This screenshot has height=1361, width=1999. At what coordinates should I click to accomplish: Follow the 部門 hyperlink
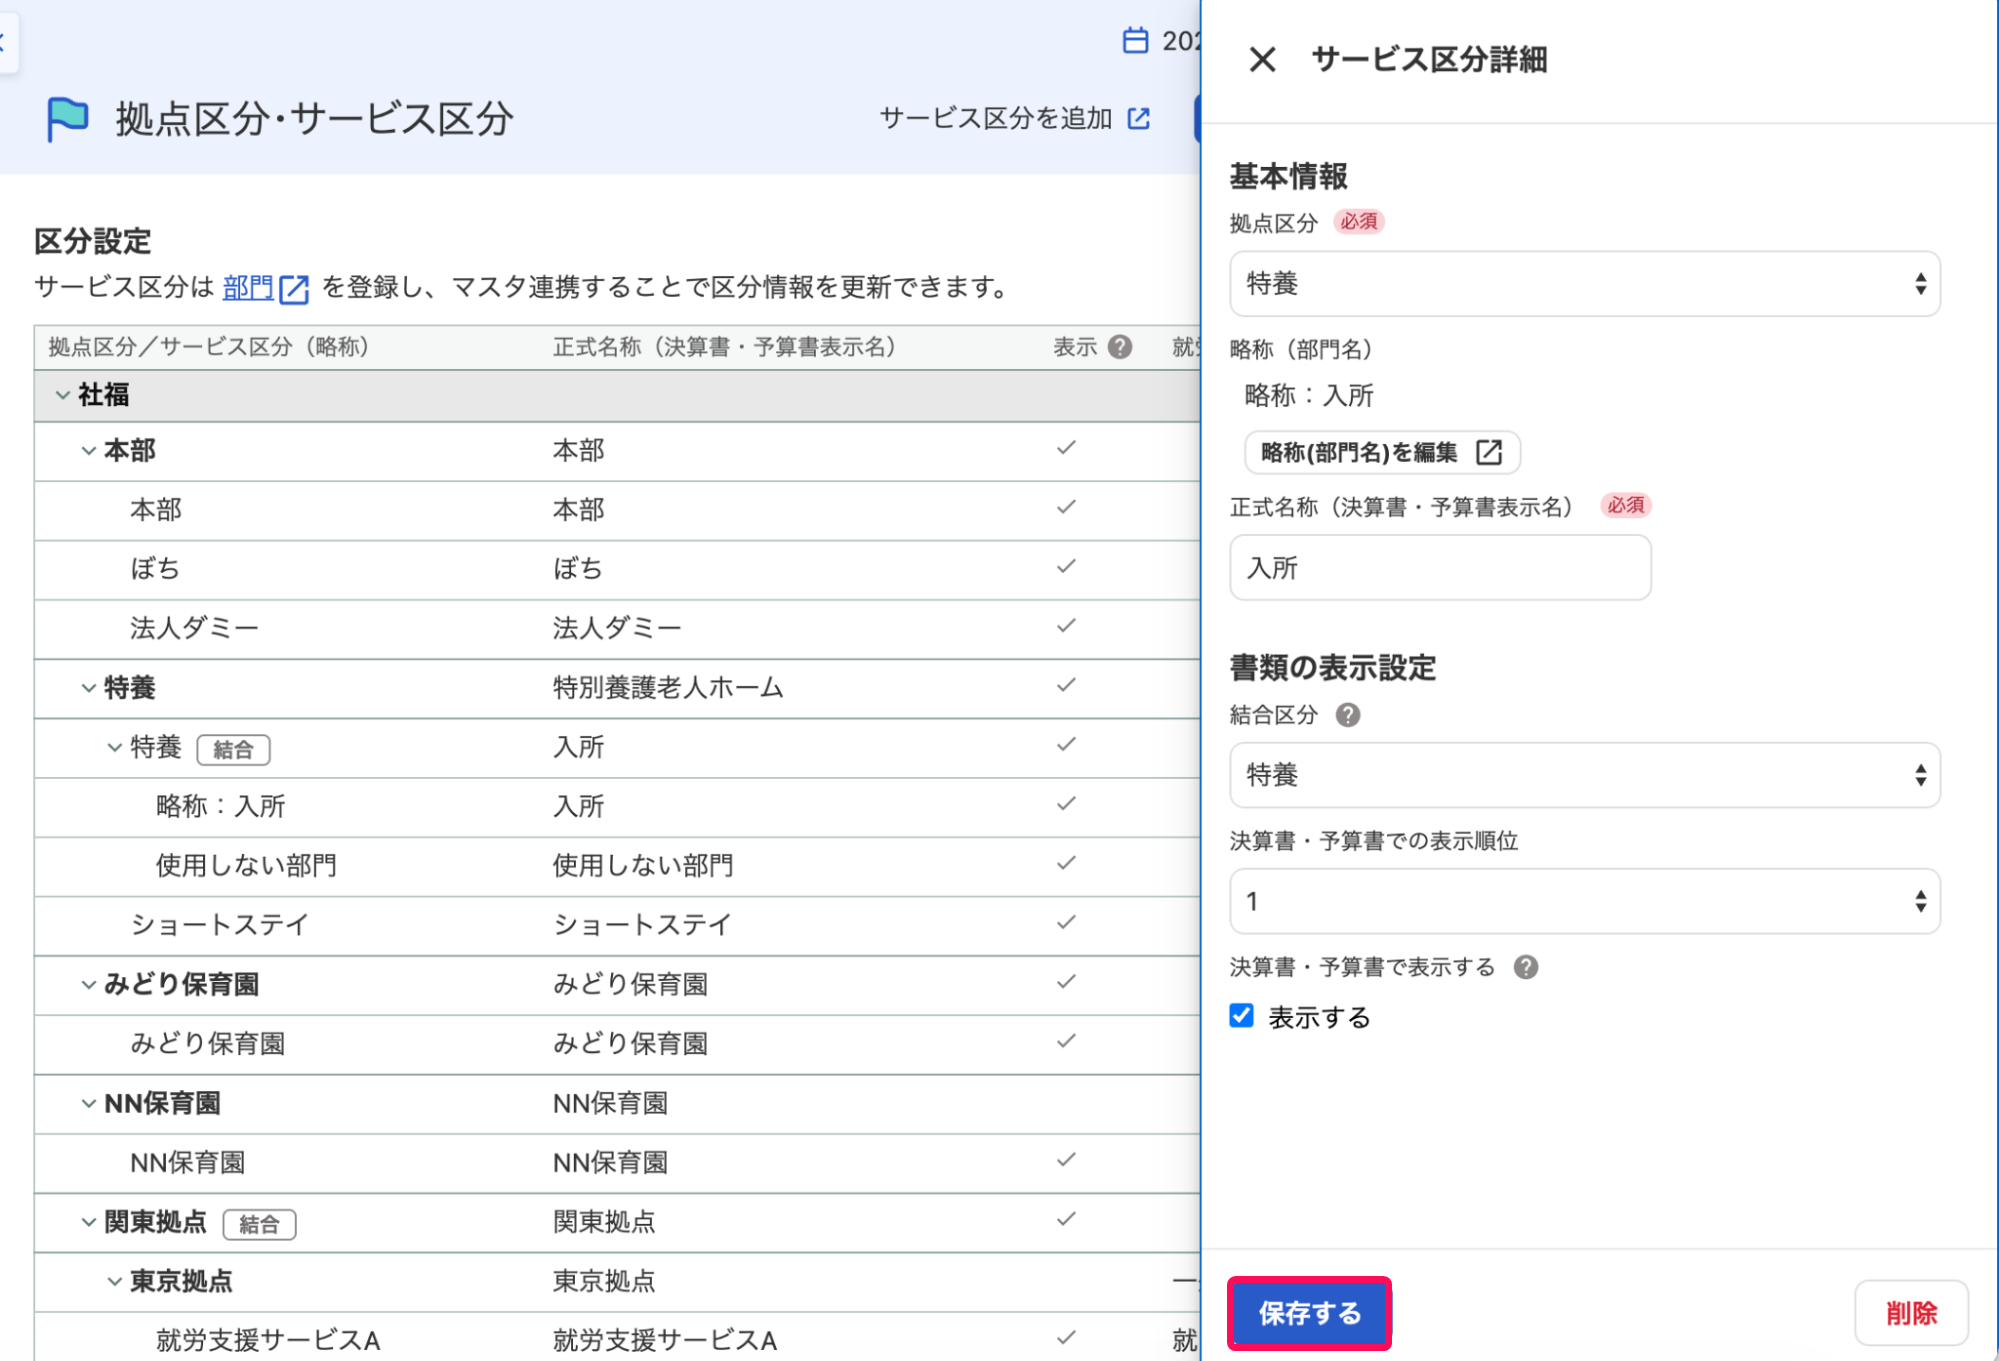pyautogui.click(x=248, y=288)
